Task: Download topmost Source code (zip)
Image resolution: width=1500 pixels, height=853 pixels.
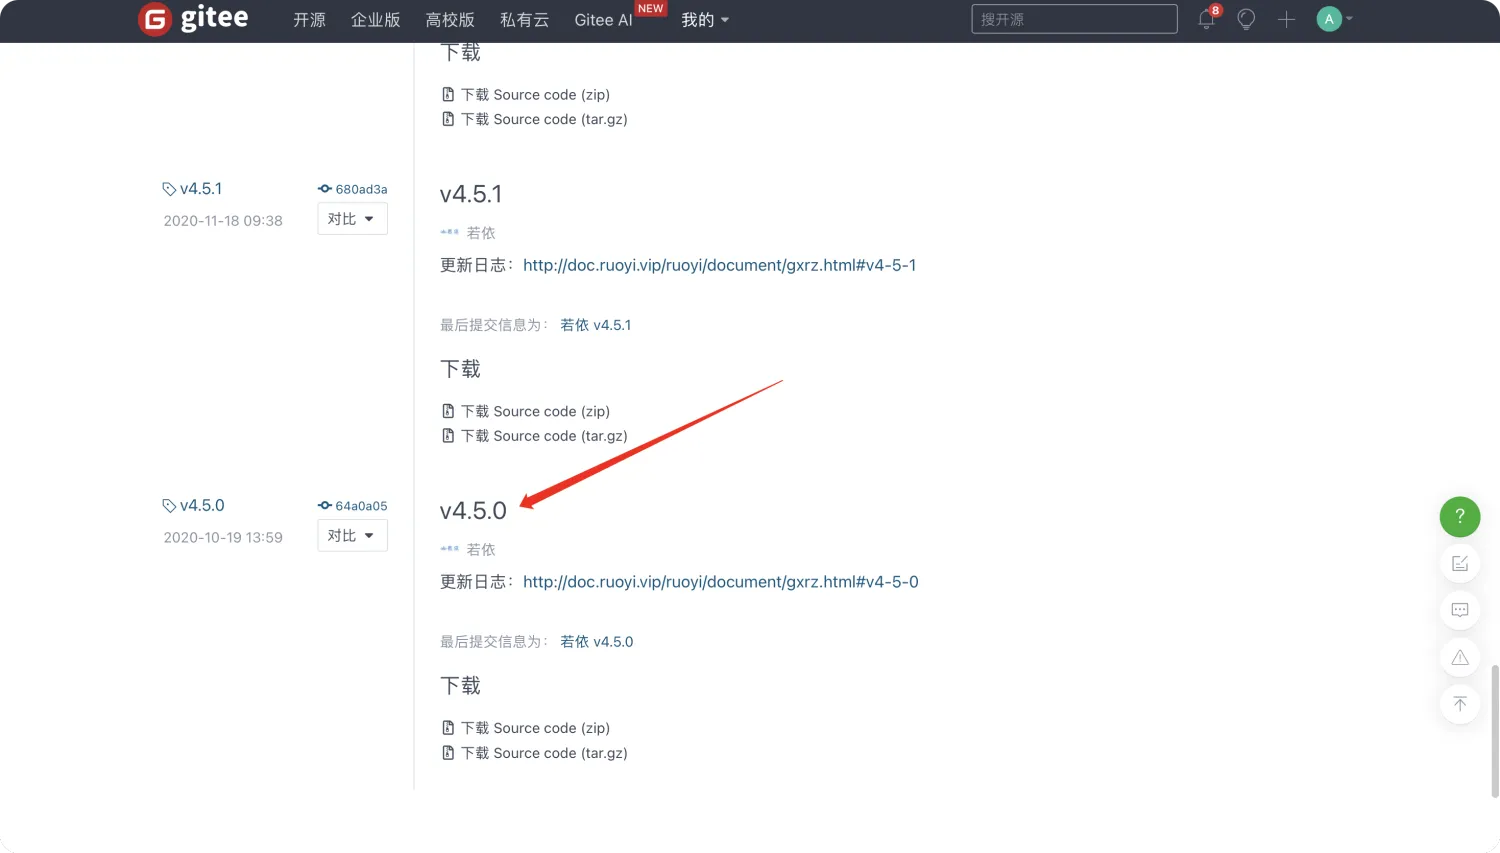Action: coord(535,94)
